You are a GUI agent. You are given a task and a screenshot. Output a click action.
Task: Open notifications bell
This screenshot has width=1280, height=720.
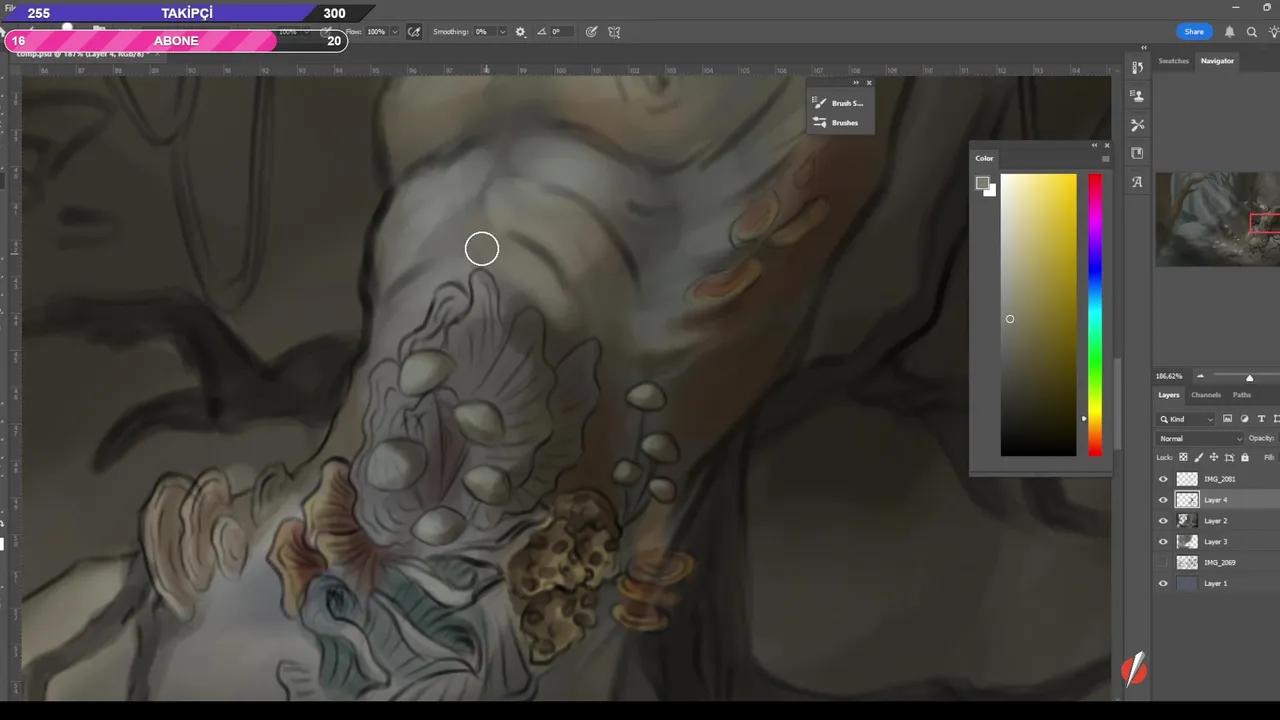[1230, 32]
